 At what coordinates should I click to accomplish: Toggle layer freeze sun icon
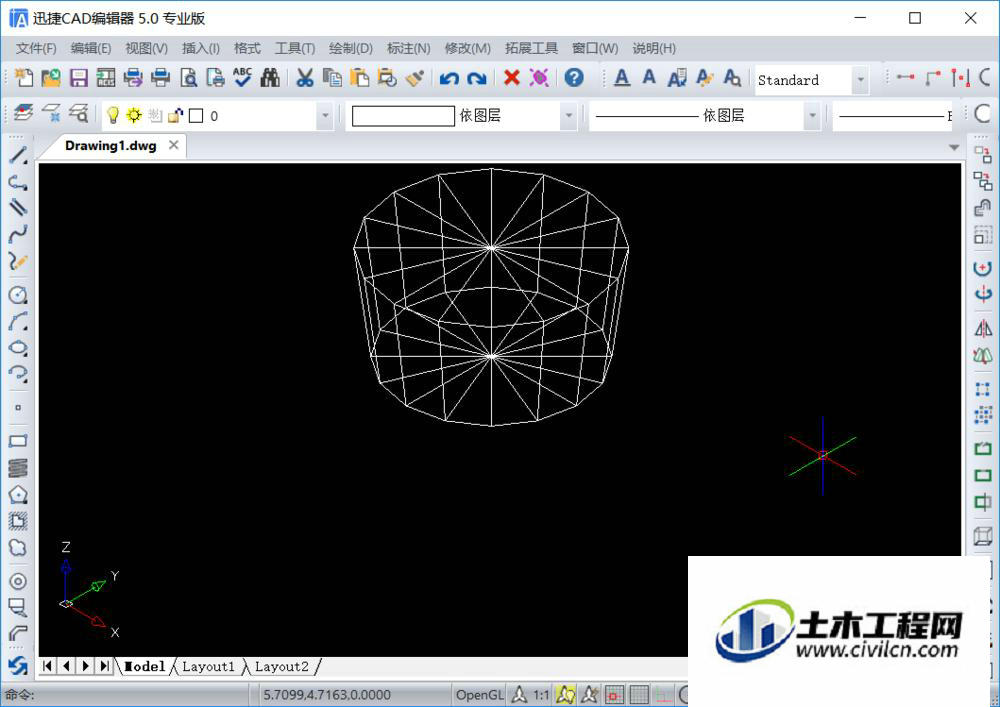[134, 115]
